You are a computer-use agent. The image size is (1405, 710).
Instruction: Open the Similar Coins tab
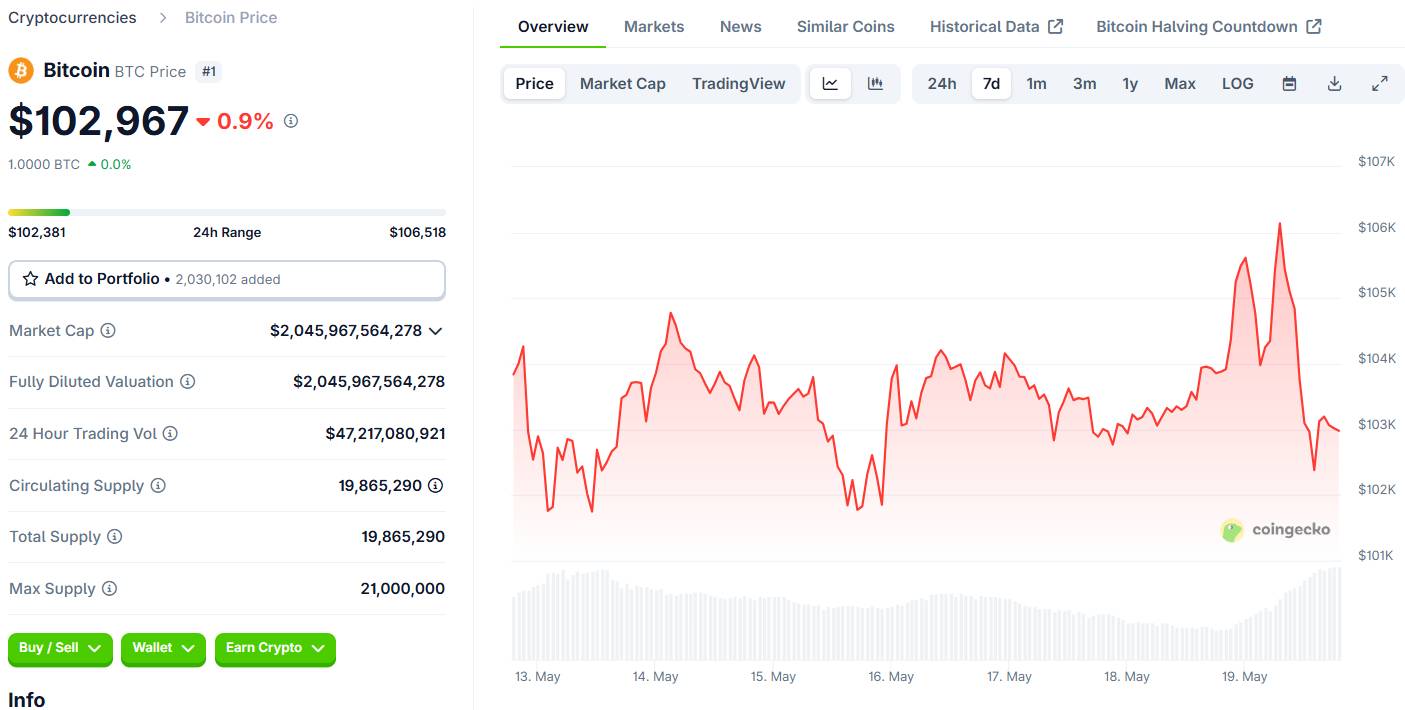[846, 27]
